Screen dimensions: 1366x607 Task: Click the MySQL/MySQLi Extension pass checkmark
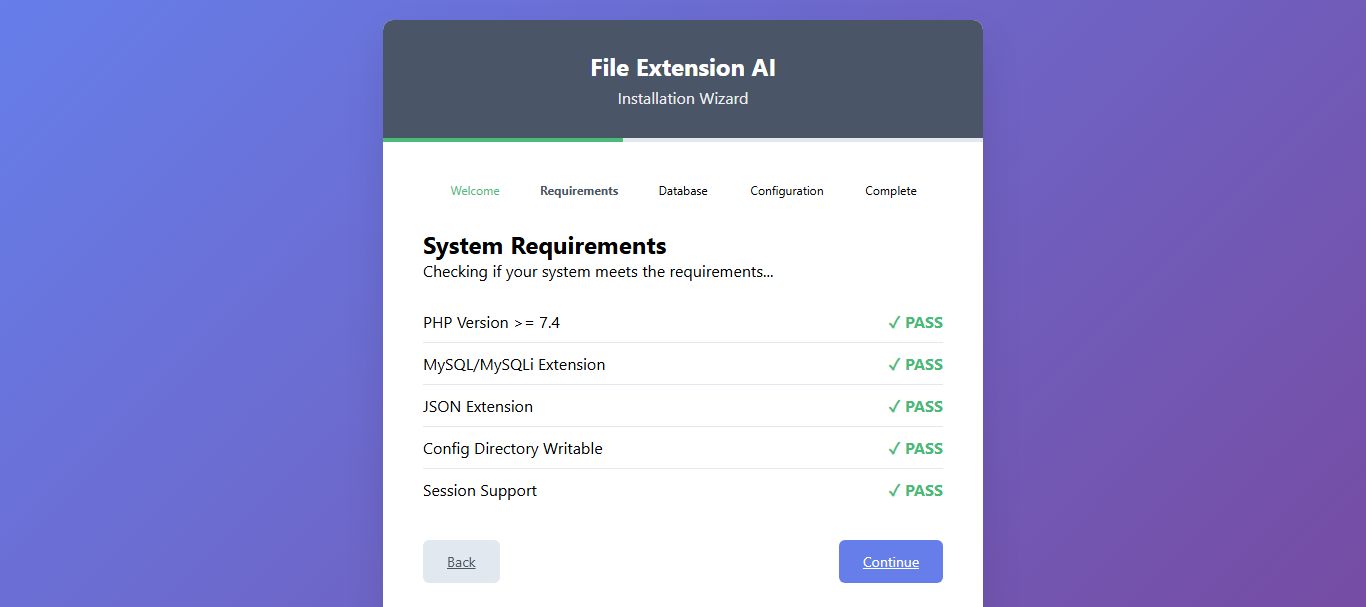click(895, 365)
